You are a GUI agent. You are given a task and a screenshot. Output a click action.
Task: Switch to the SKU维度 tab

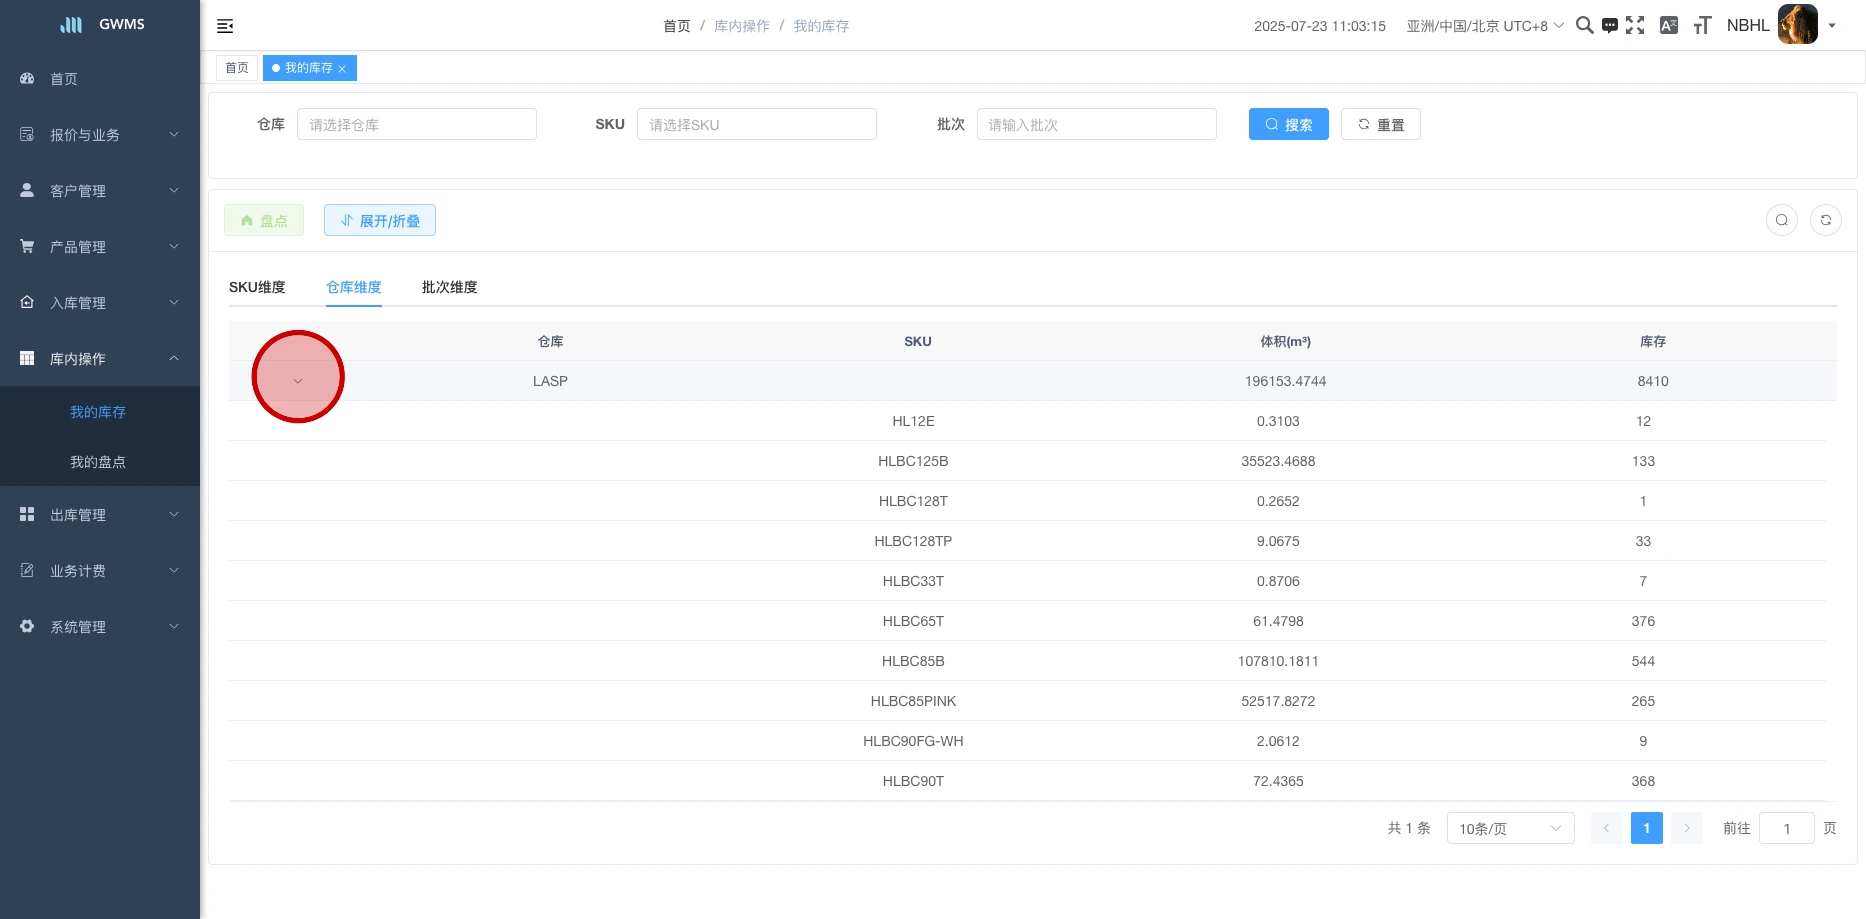click(257, 287)
